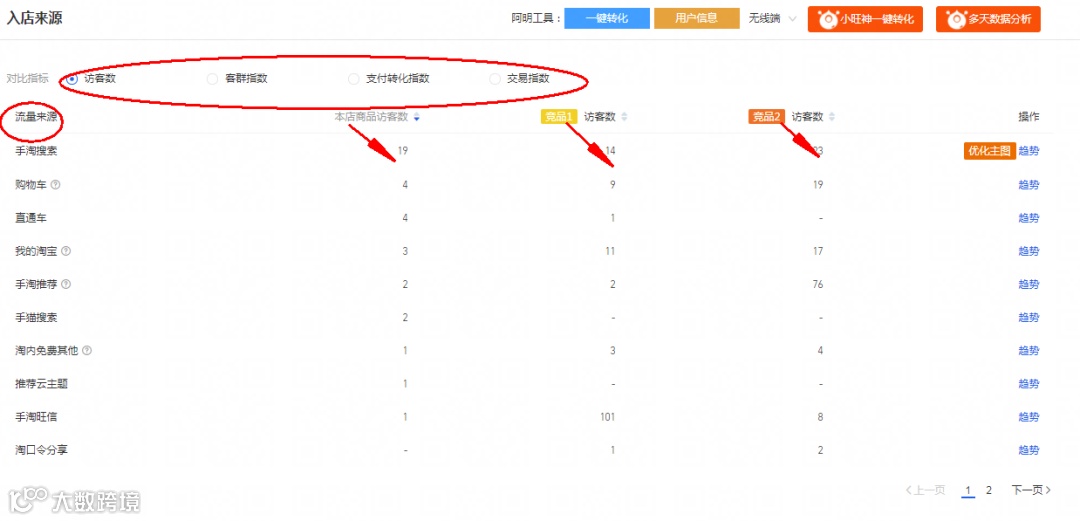Open 趋势 for 手淘搜索 row
This screenshot has width=1080, height=521.
click(1028, 152)
